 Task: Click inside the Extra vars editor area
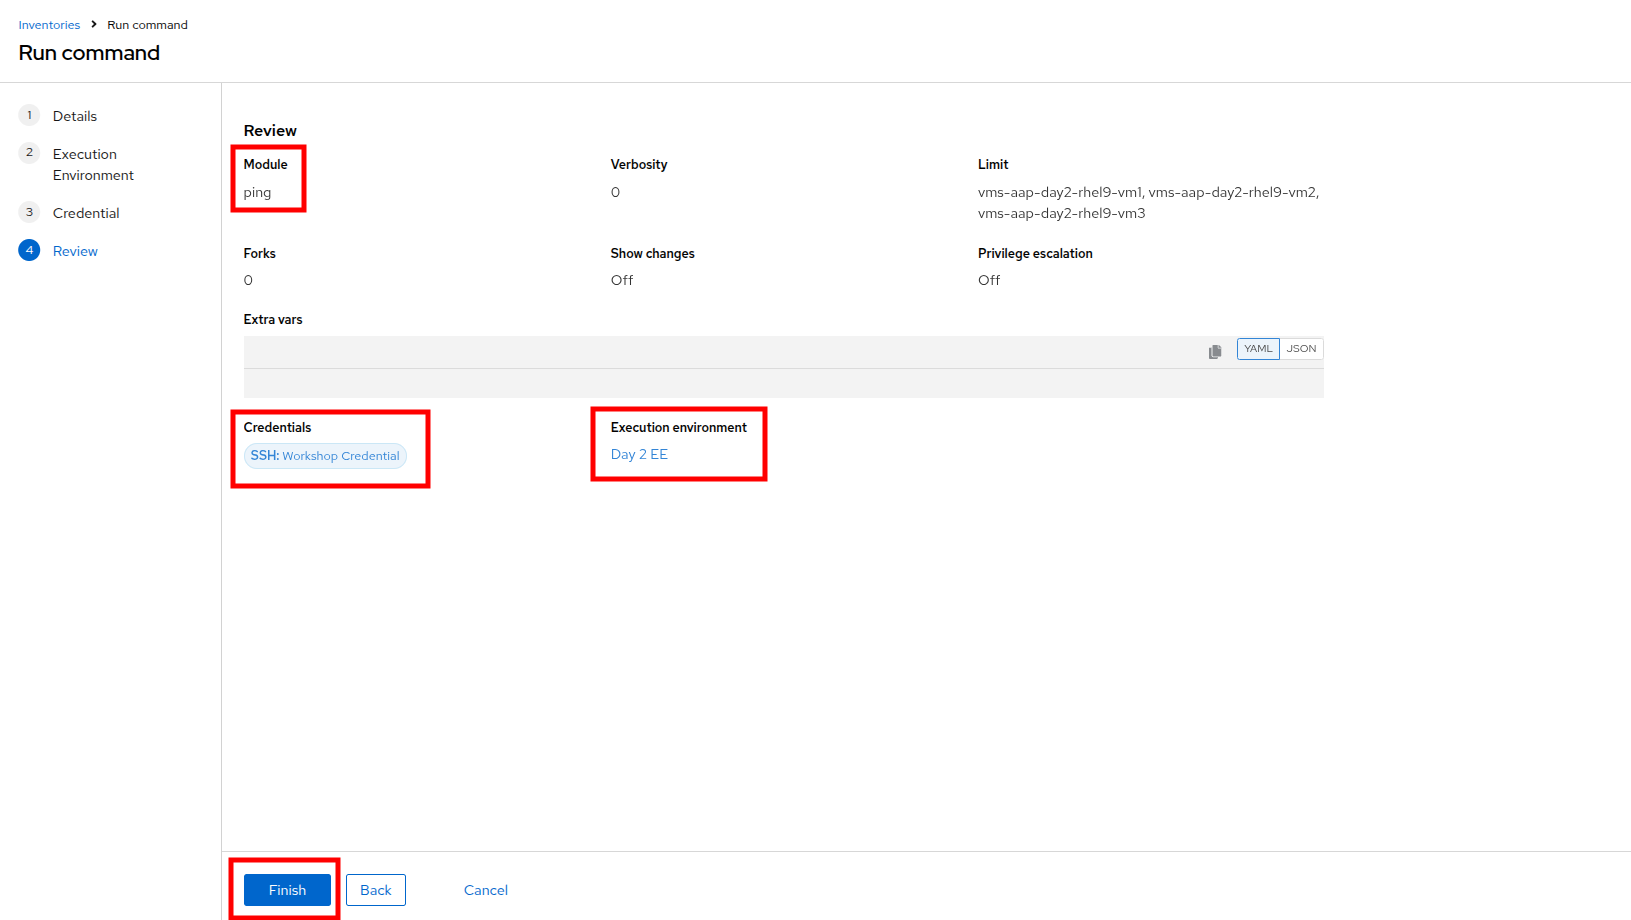click(782, 383)
